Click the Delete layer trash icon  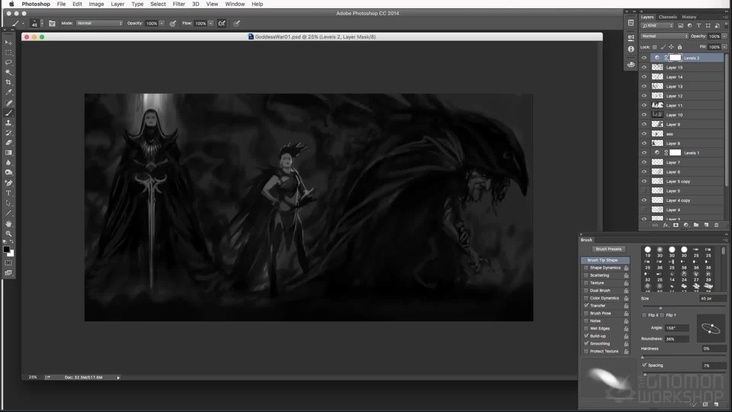717,225
